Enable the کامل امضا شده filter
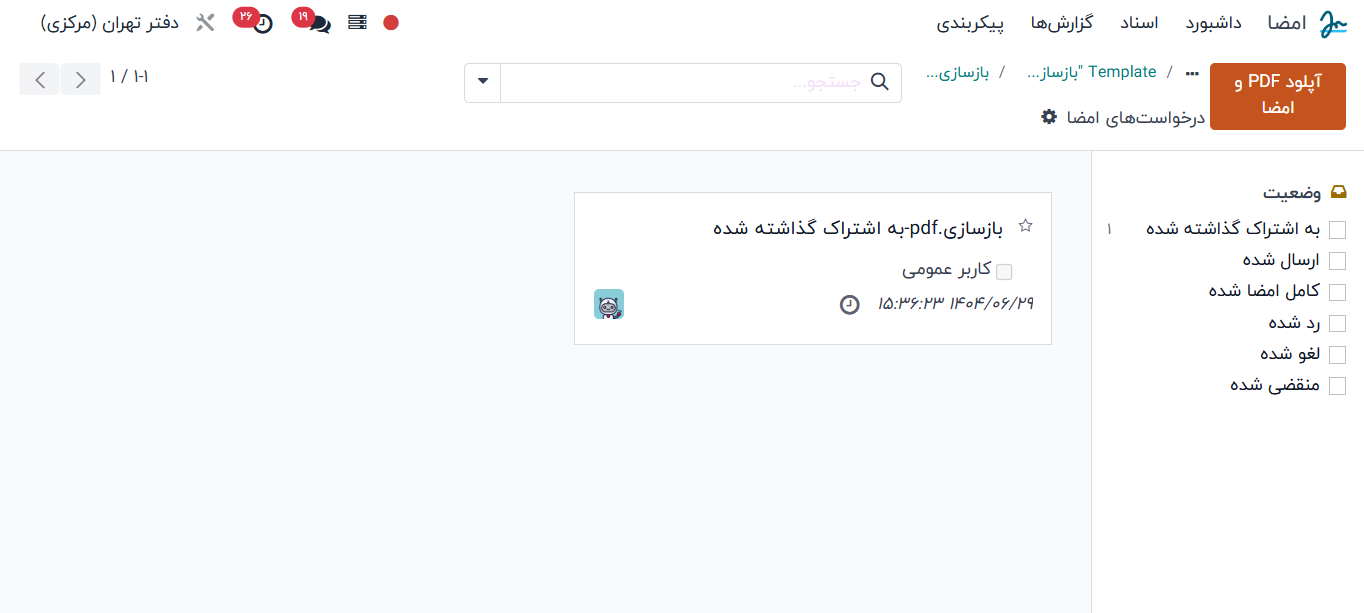The width and height of the screenshot is (1364, 613). [x=1337, y=292]
